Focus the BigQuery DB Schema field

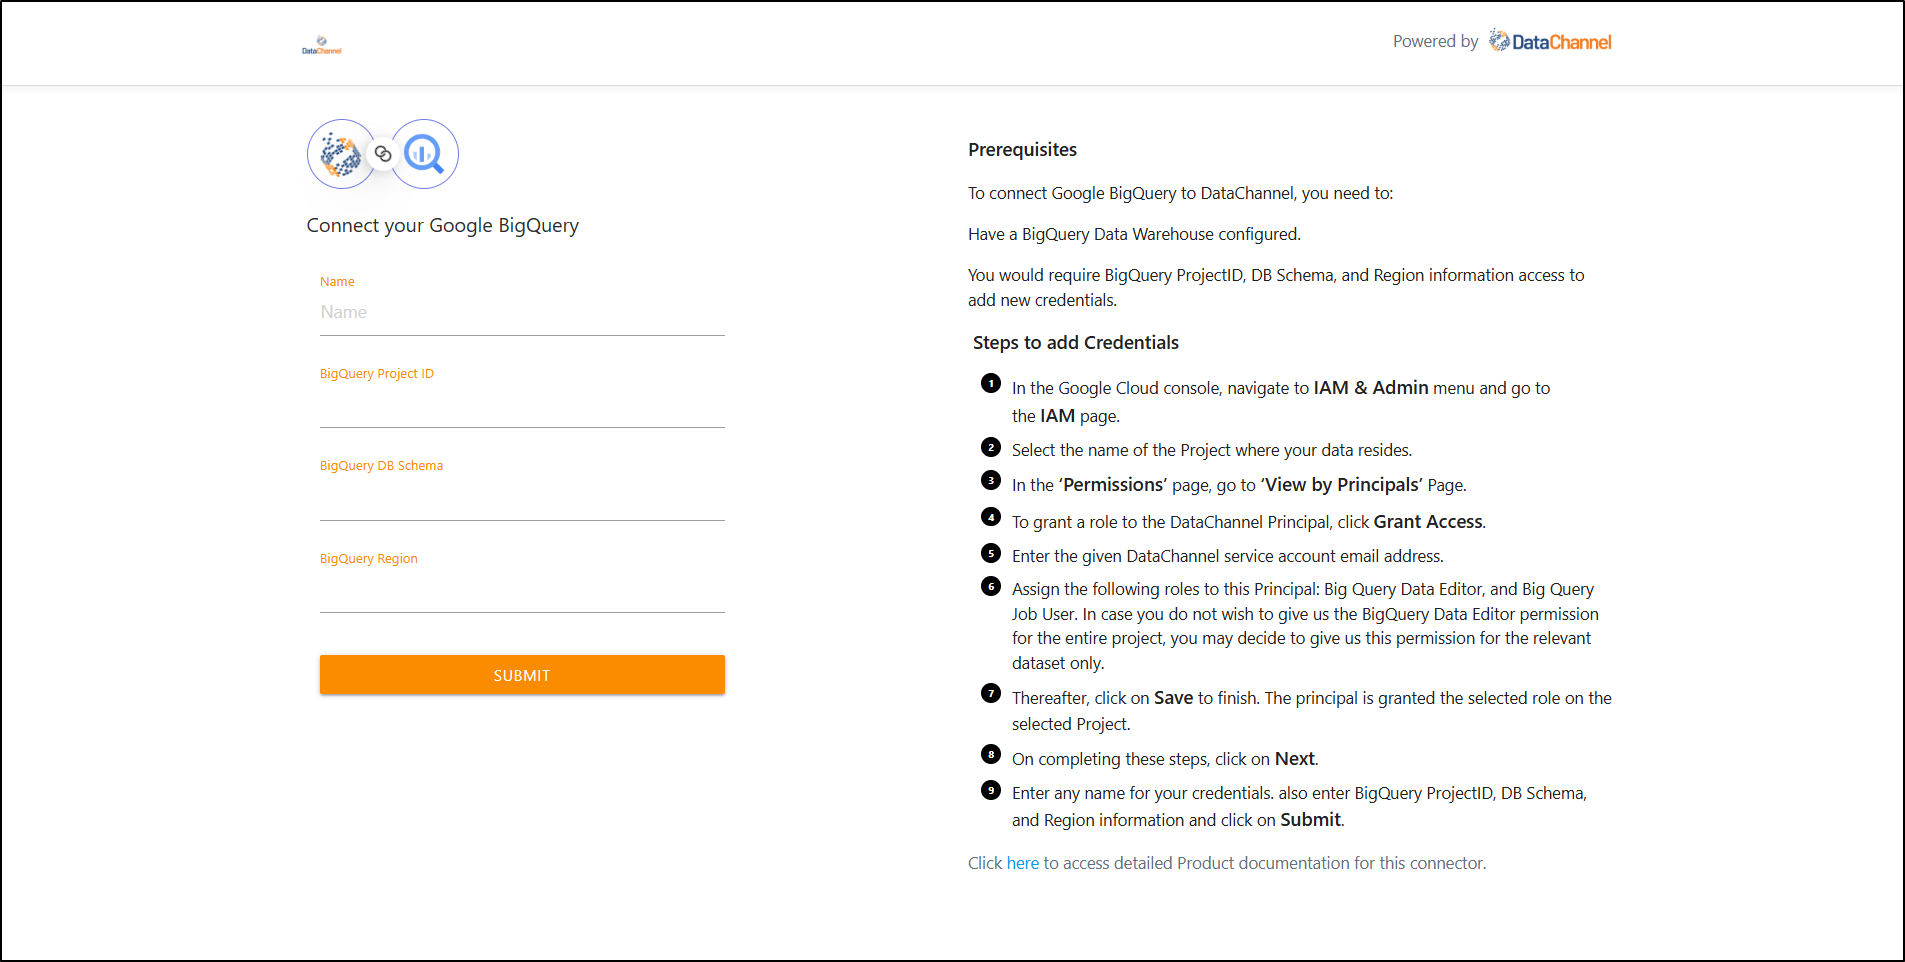tap(522, 499)
